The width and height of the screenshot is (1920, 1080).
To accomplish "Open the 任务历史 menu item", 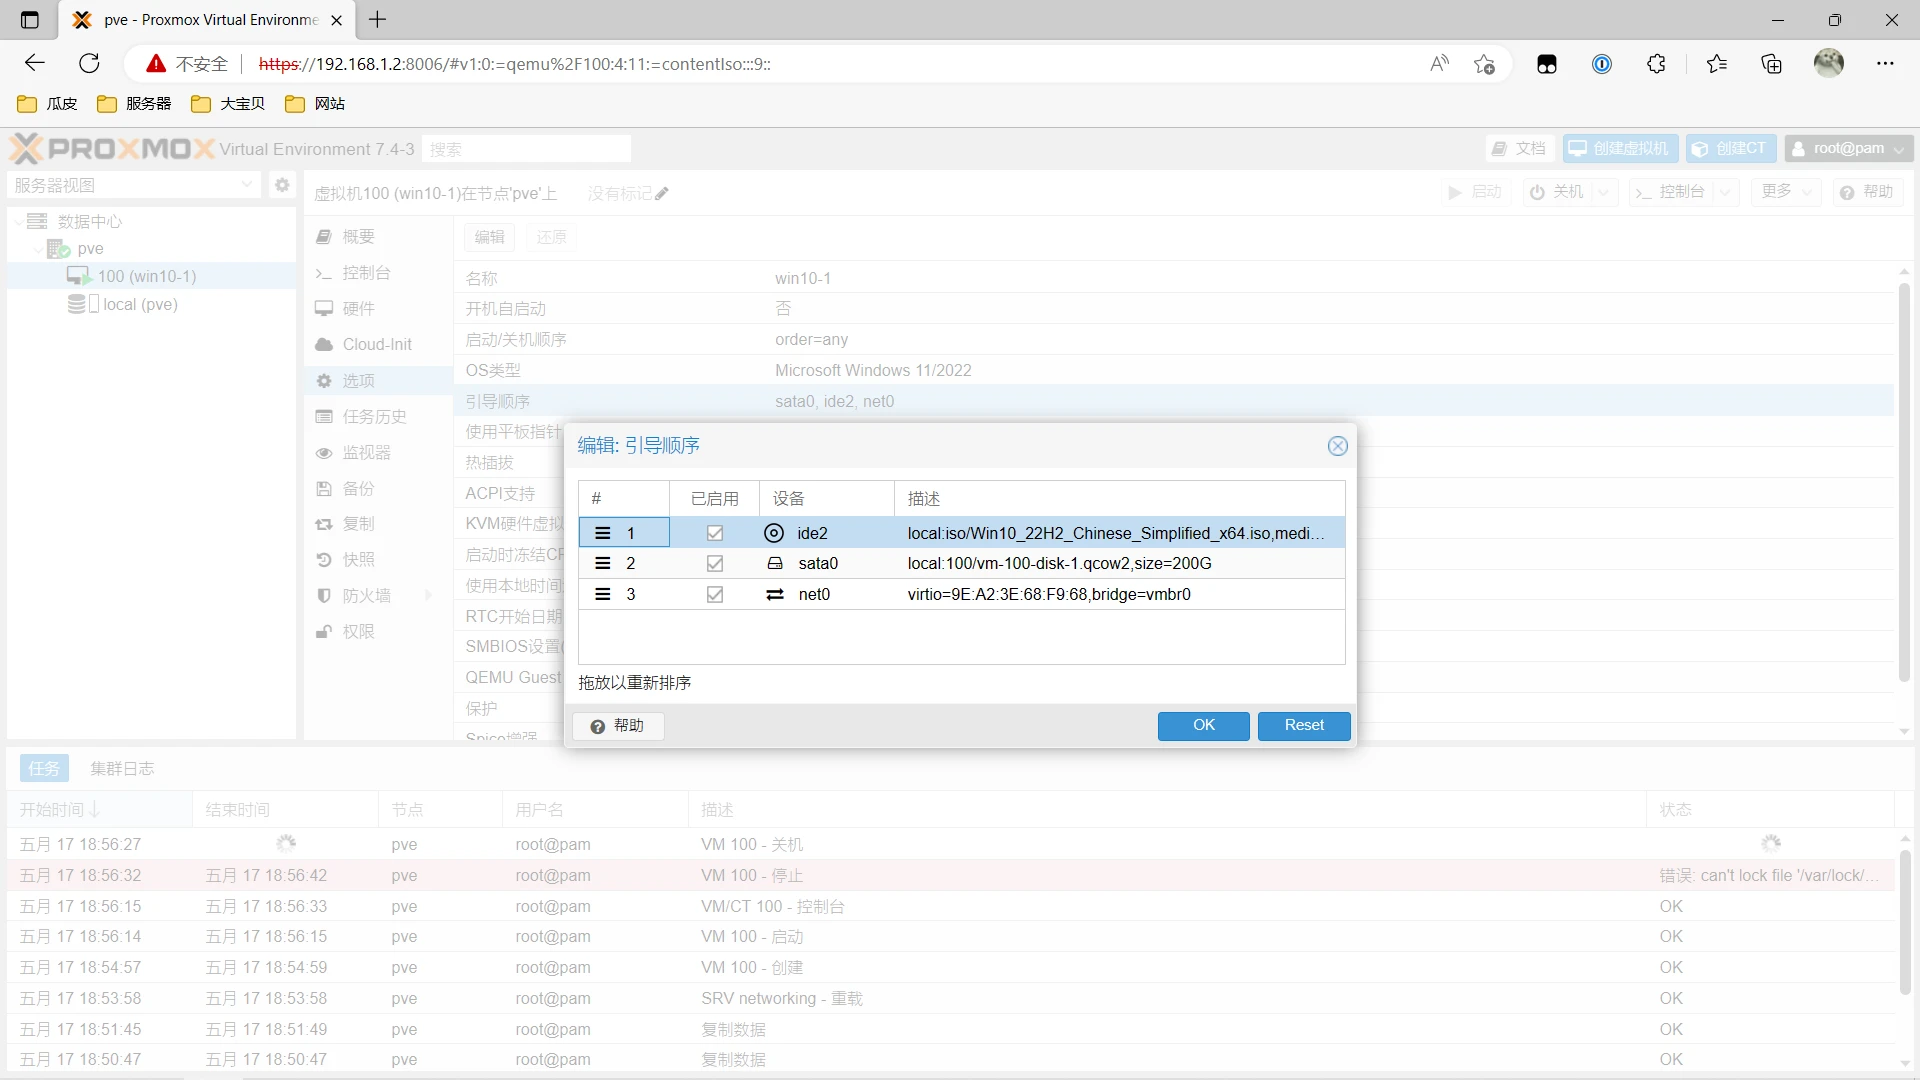I will pos(377,417).
